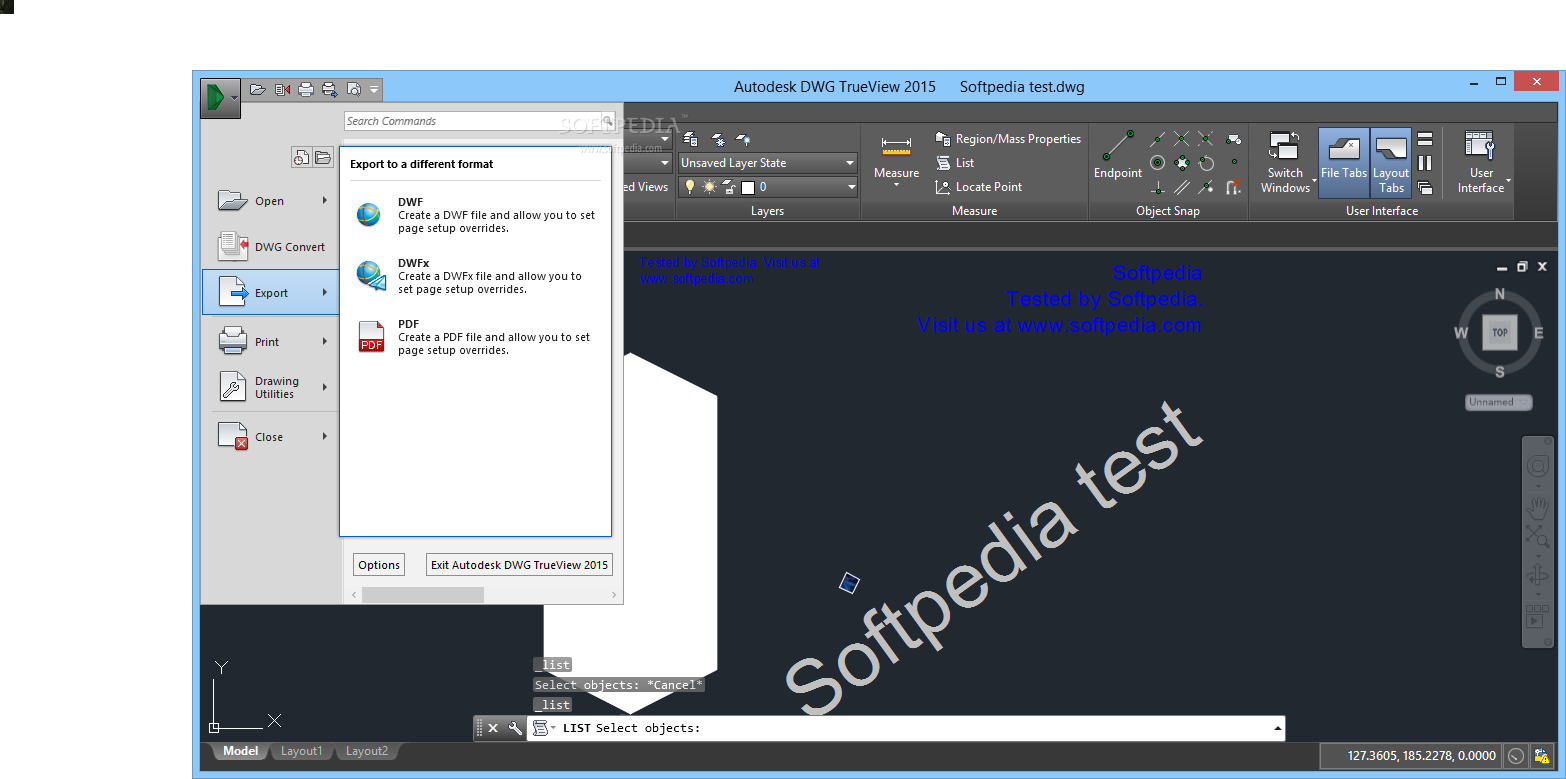The width and height of the screenshot is (1566, 779).
Task: Click the Layer Properties icon in Layers panel
Action: 691,140
